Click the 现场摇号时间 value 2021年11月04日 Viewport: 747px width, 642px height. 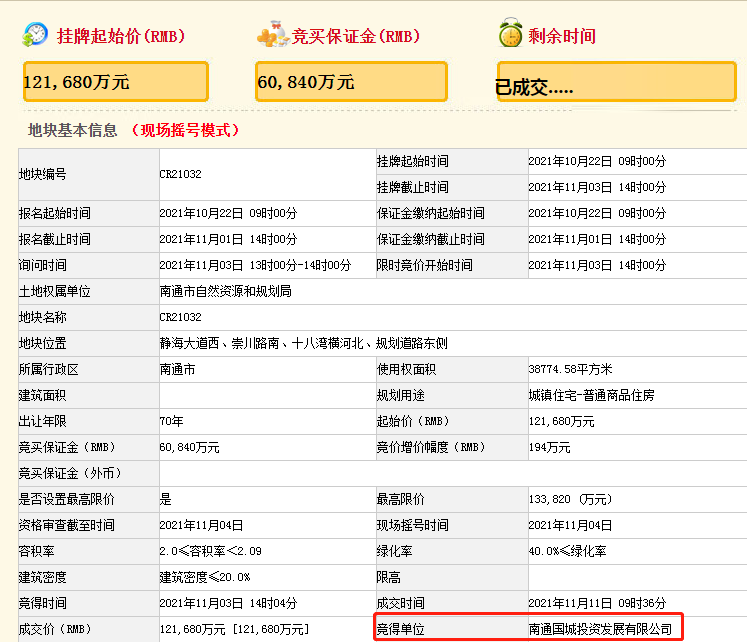coord(570,525)
